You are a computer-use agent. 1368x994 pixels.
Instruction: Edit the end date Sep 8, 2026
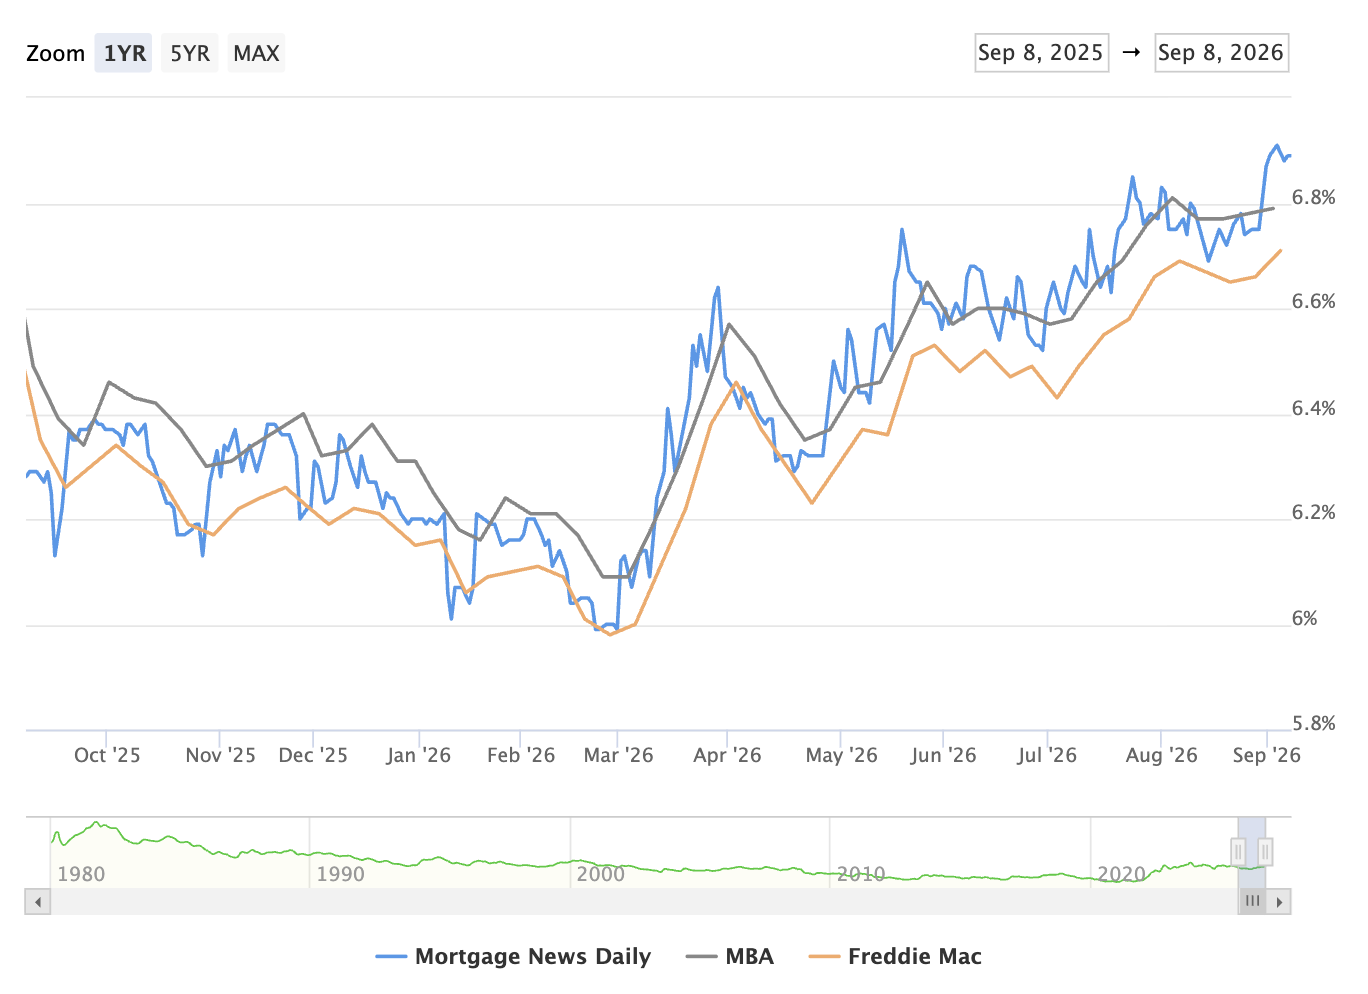[1221, 53]
